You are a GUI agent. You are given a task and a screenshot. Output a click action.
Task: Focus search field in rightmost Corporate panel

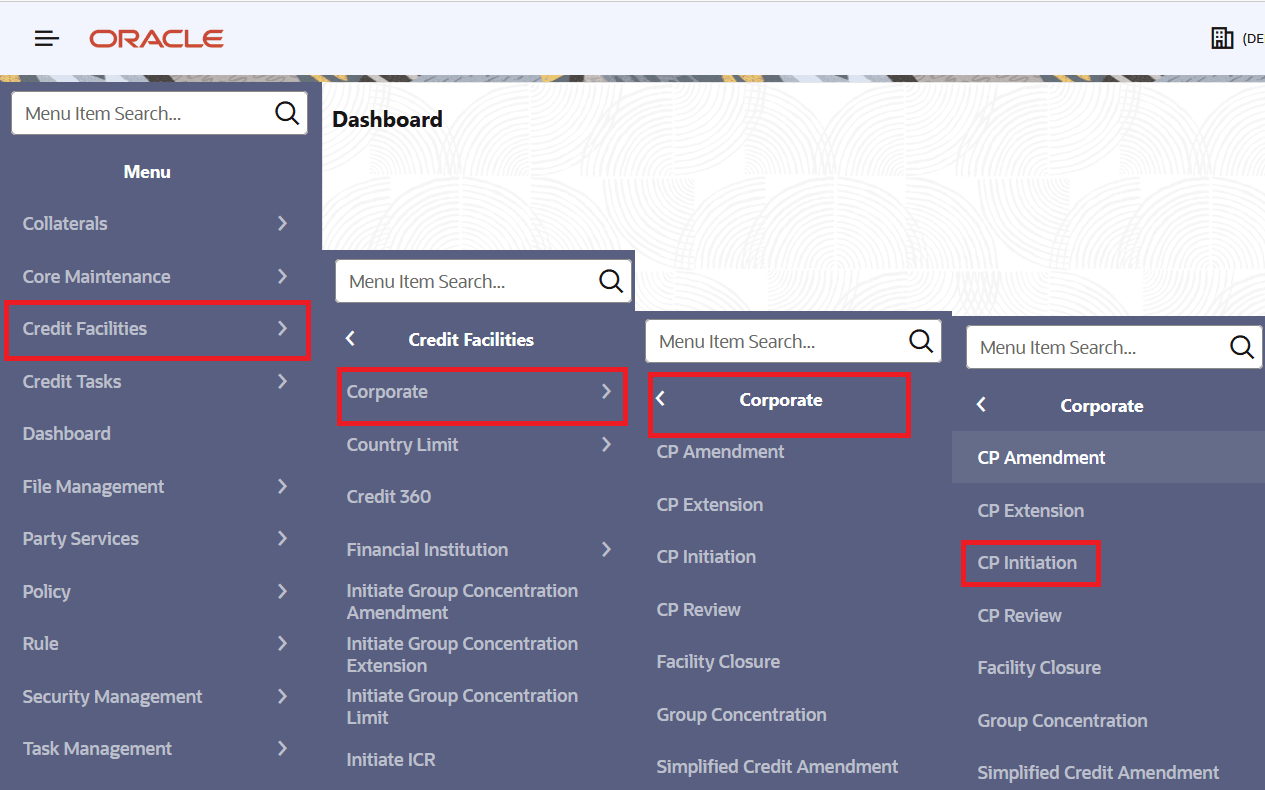[1115, 347]
